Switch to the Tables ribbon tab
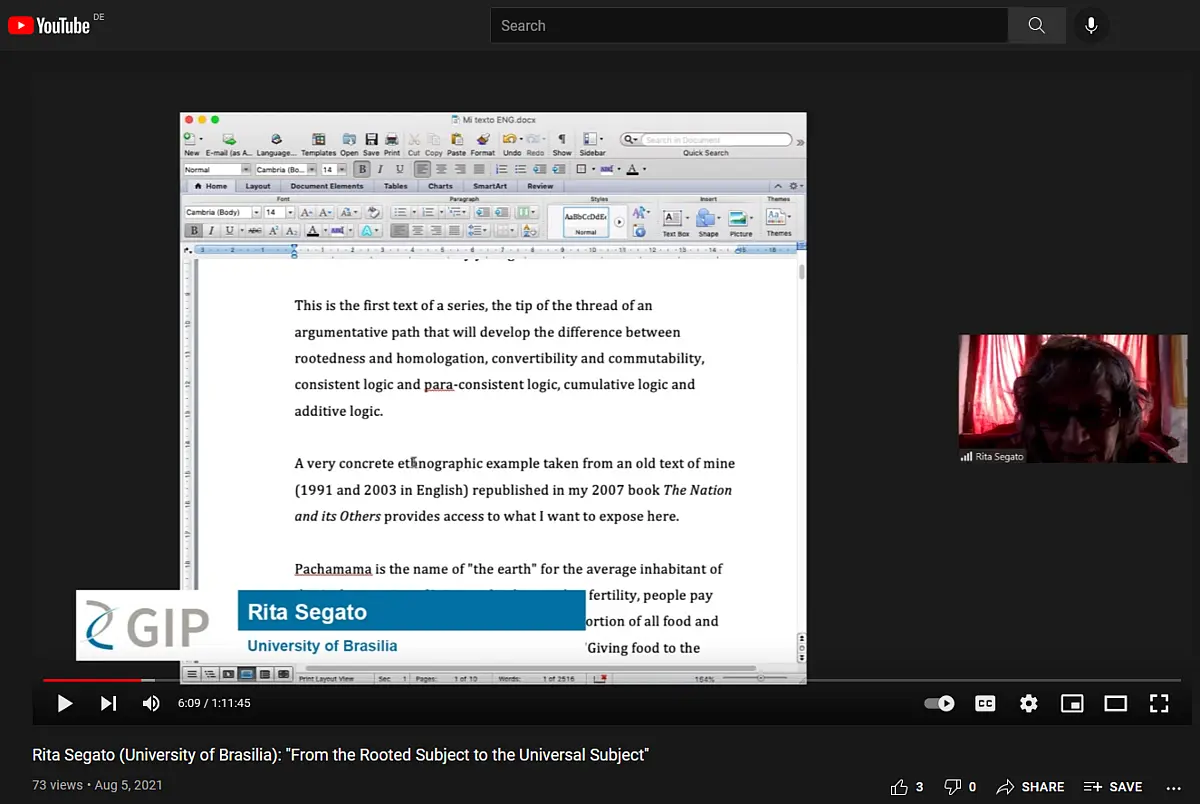Image resolution: width=1200 pixels, height=804 pixels. [396, 186]
